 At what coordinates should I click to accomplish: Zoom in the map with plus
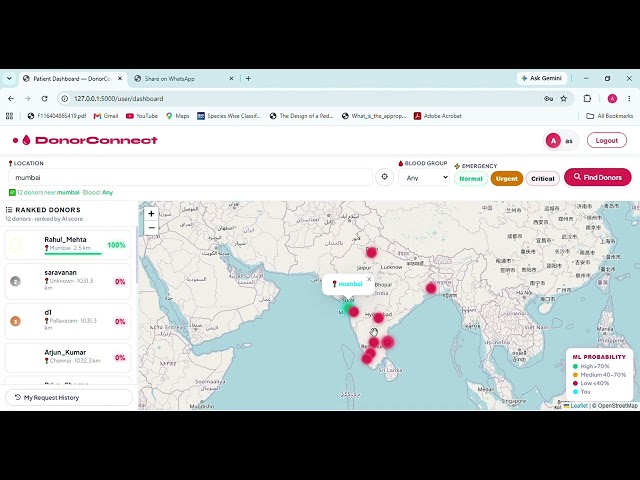tap(151, 213)
